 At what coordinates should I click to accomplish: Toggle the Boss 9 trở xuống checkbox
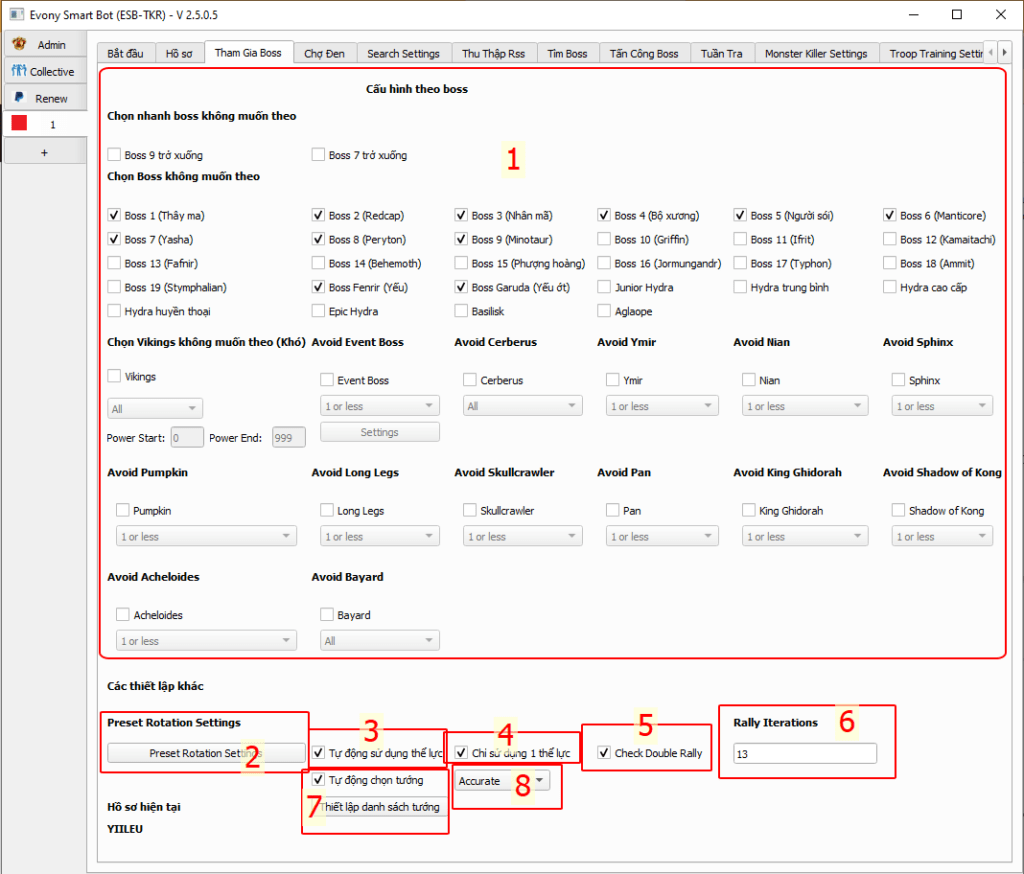pyautogui.click(x=115, y=155)
